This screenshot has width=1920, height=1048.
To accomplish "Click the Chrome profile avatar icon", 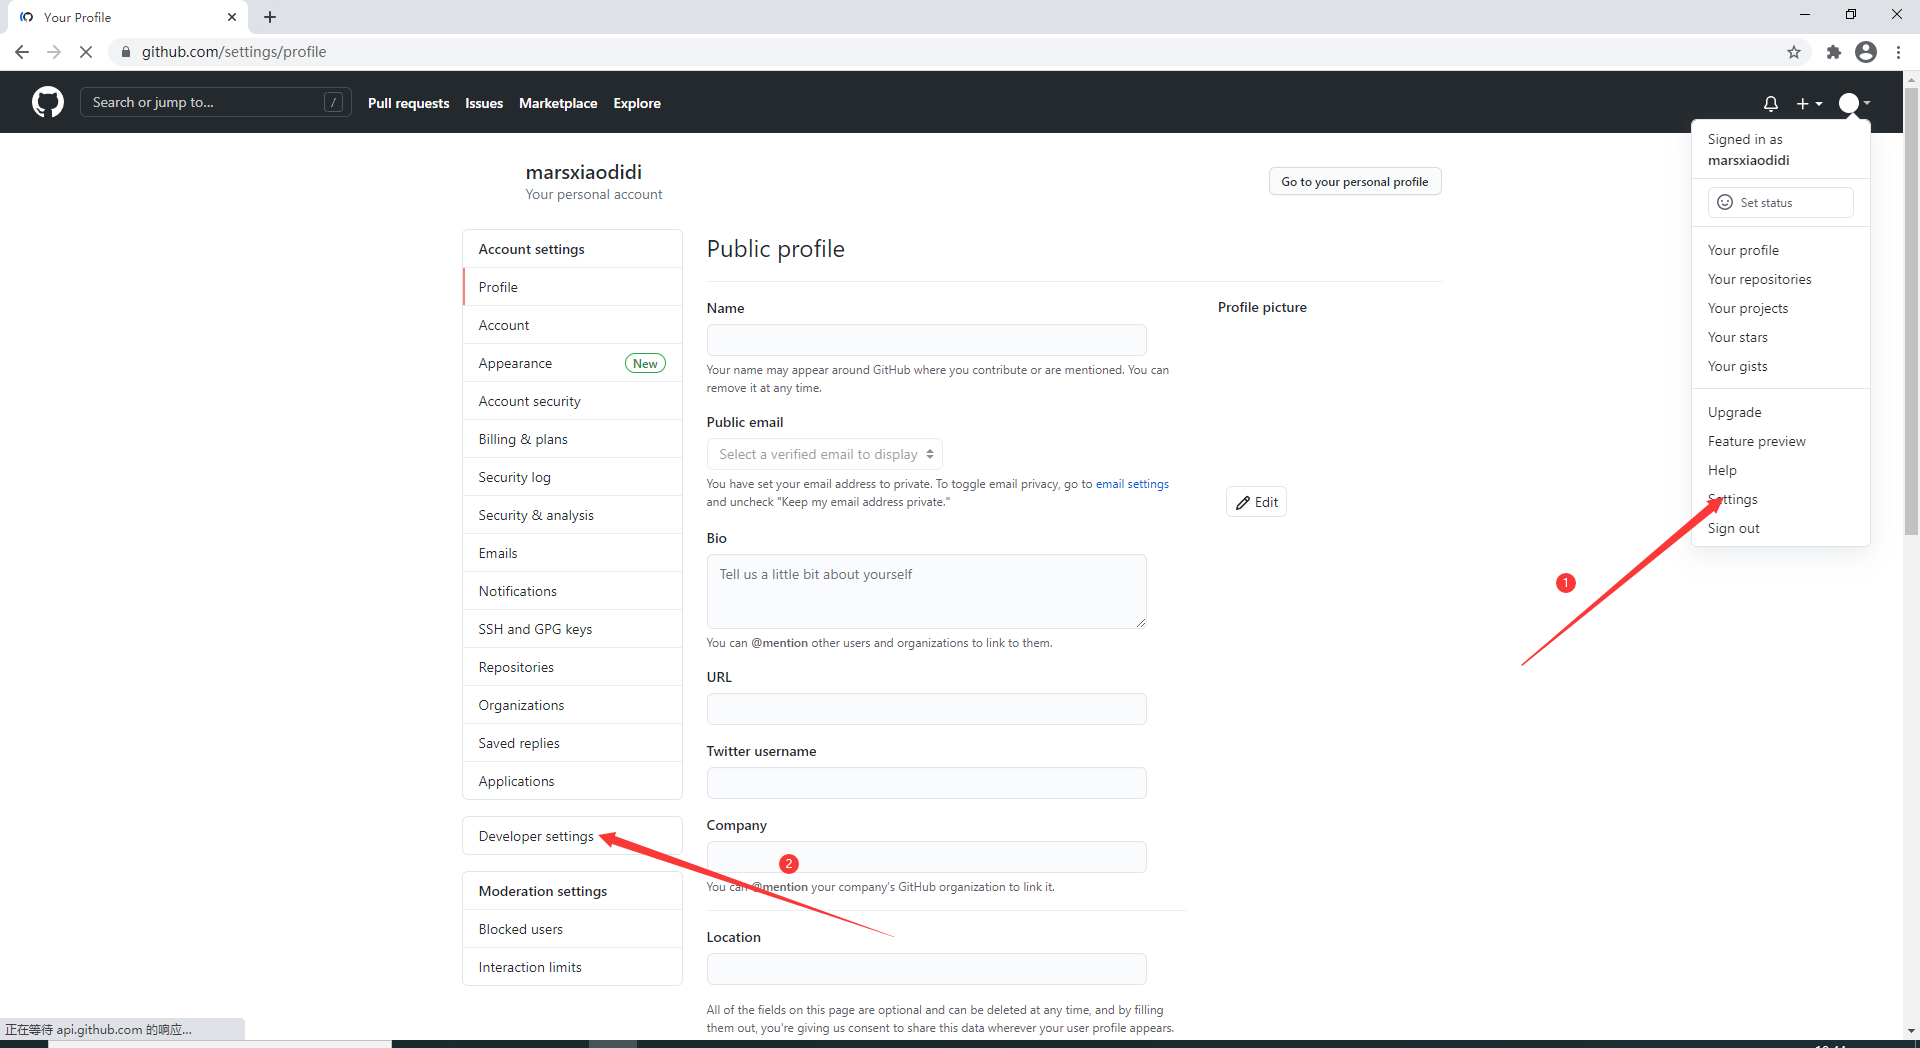I will pyautogui.click(x=1865, y=52).
